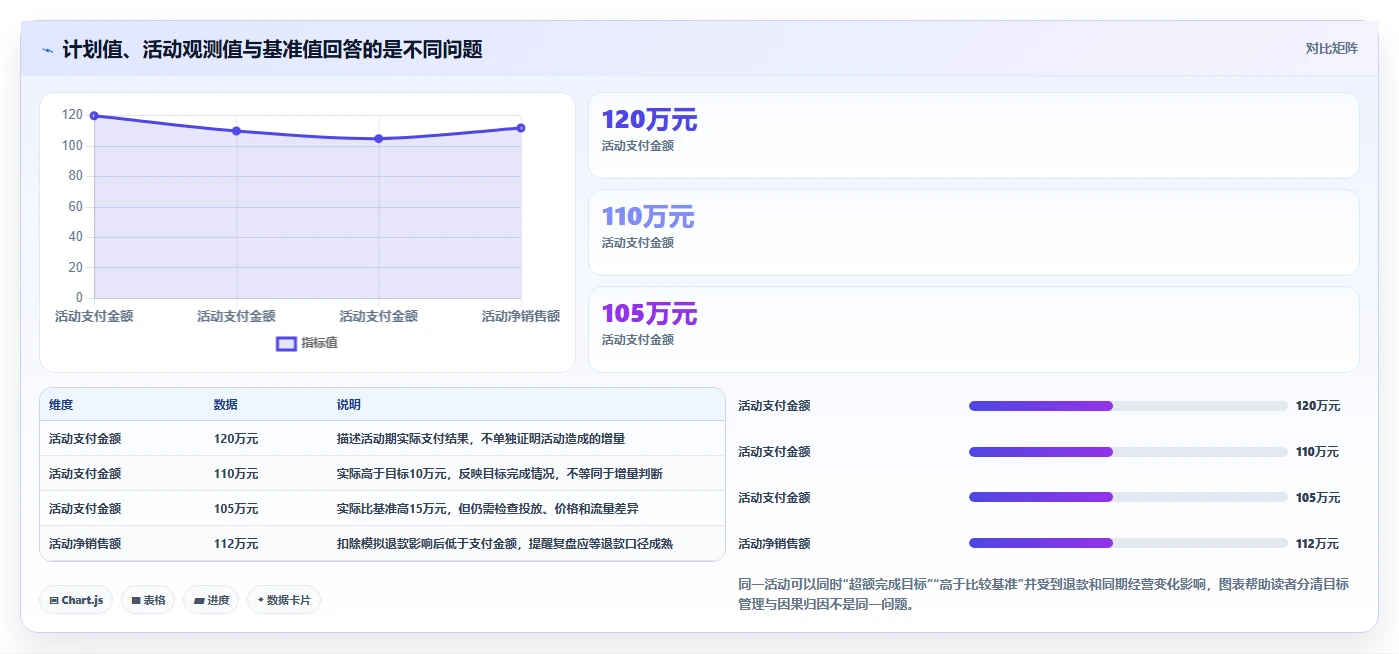This screenshot has height=654, width=1399.
Task: Click the 指标值 legend swatch under the chart
Action: (x=286, y=343)
